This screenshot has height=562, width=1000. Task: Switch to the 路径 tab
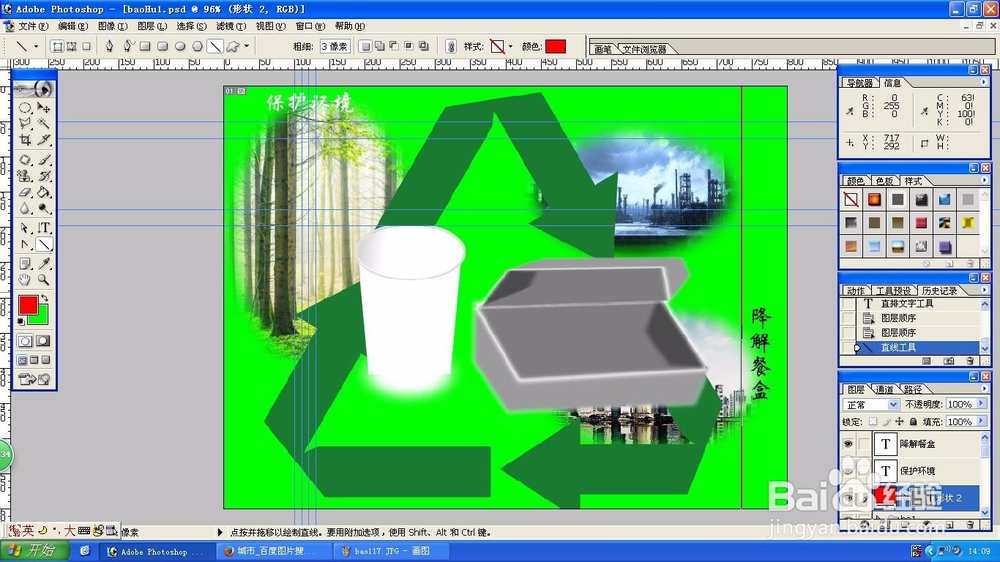[913, 389]
